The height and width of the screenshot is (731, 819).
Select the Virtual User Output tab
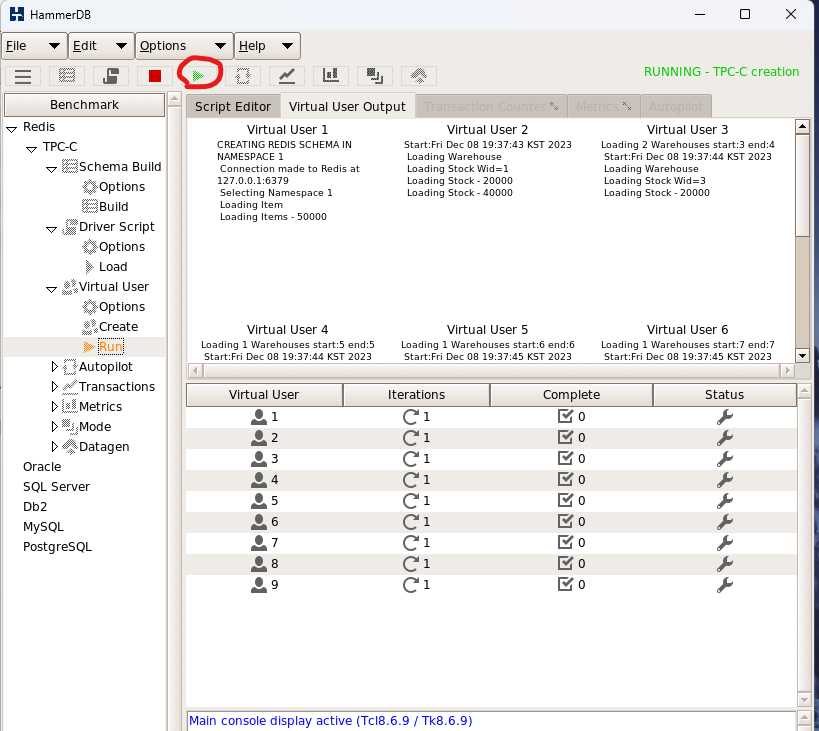click(347, 107)
